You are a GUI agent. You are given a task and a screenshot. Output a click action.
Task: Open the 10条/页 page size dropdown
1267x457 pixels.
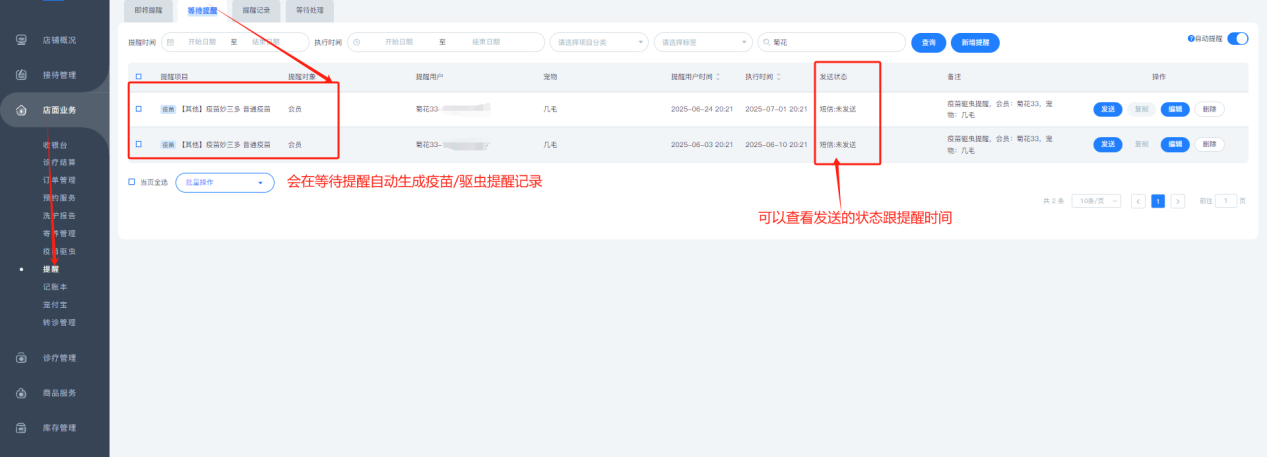pos(1096,201)
